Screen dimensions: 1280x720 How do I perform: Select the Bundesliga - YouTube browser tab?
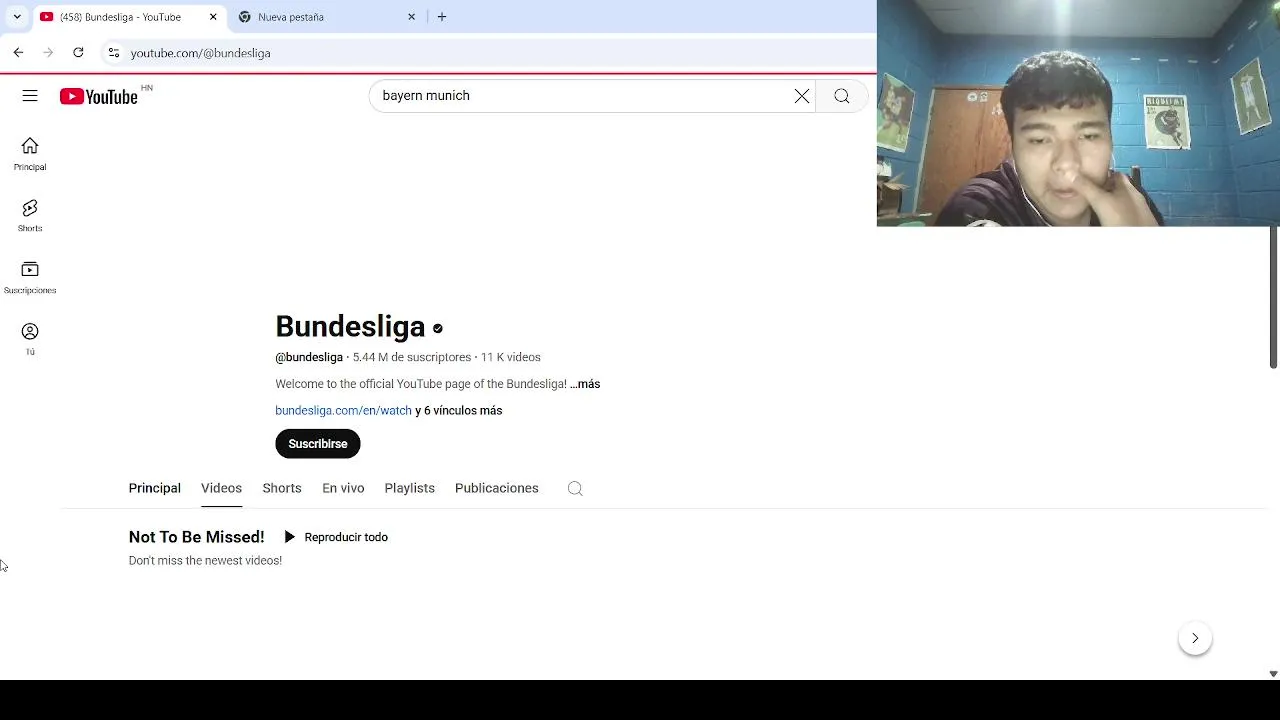click(129, 17)
